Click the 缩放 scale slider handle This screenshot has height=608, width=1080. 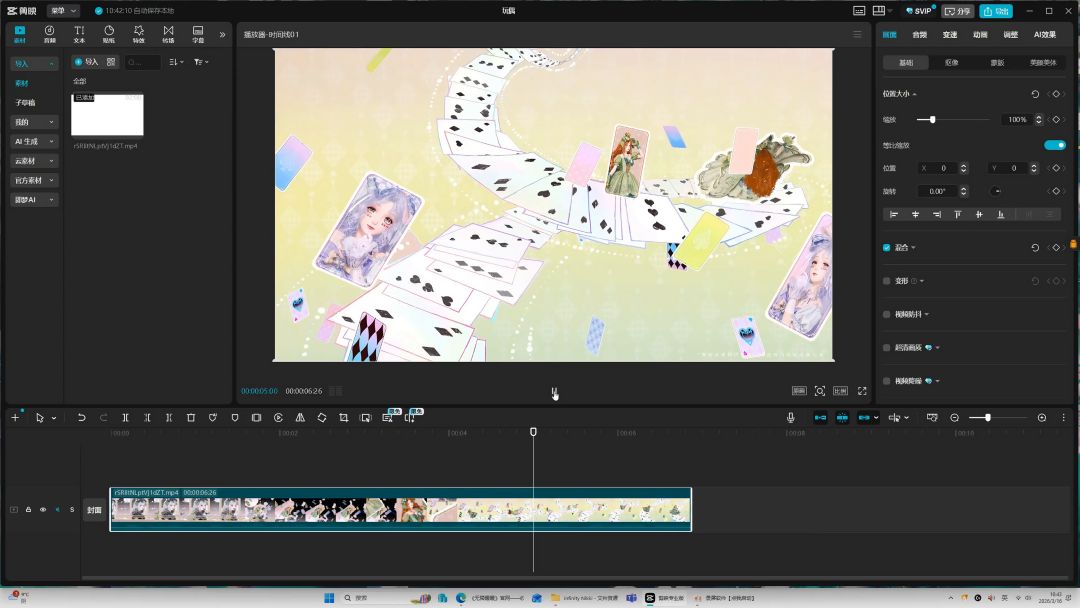[x=933, y=119]
